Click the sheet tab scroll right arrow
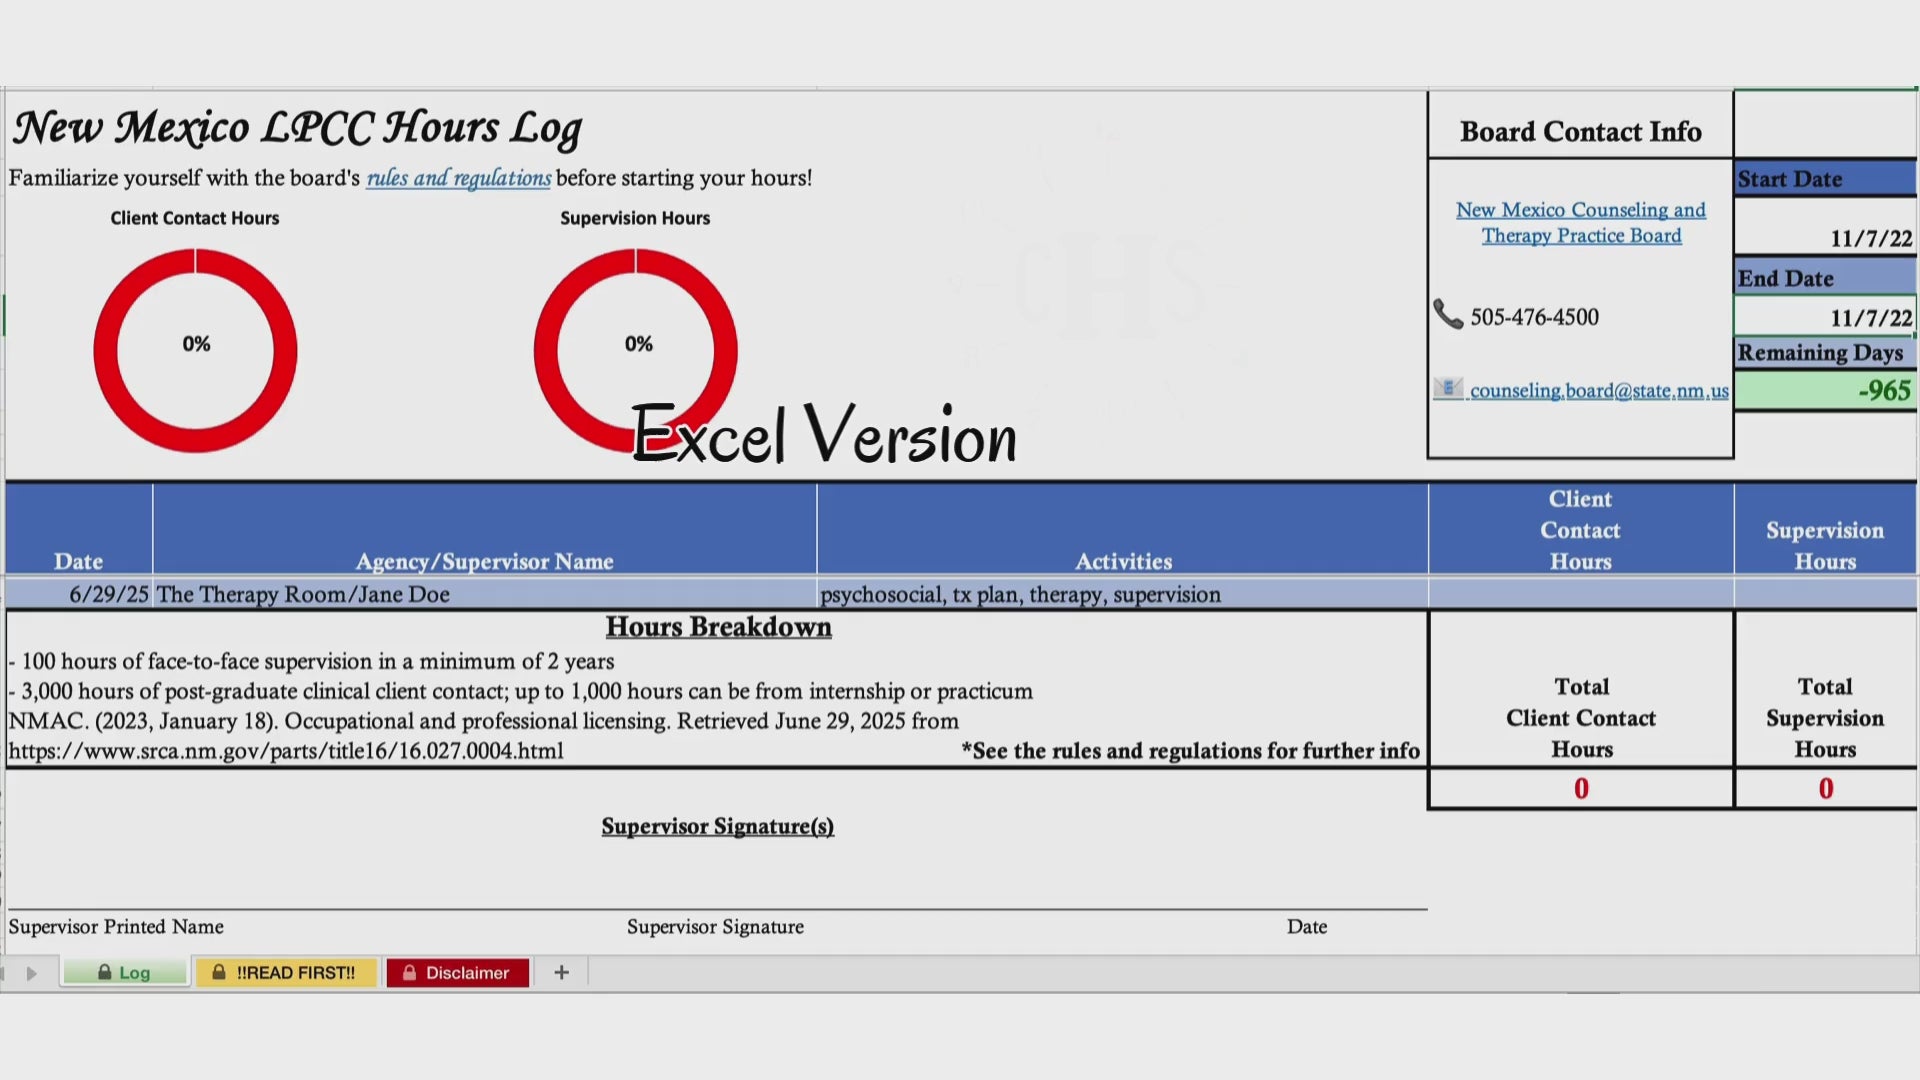Viewport: 1920px width, 1080px height. pos(32,973)
